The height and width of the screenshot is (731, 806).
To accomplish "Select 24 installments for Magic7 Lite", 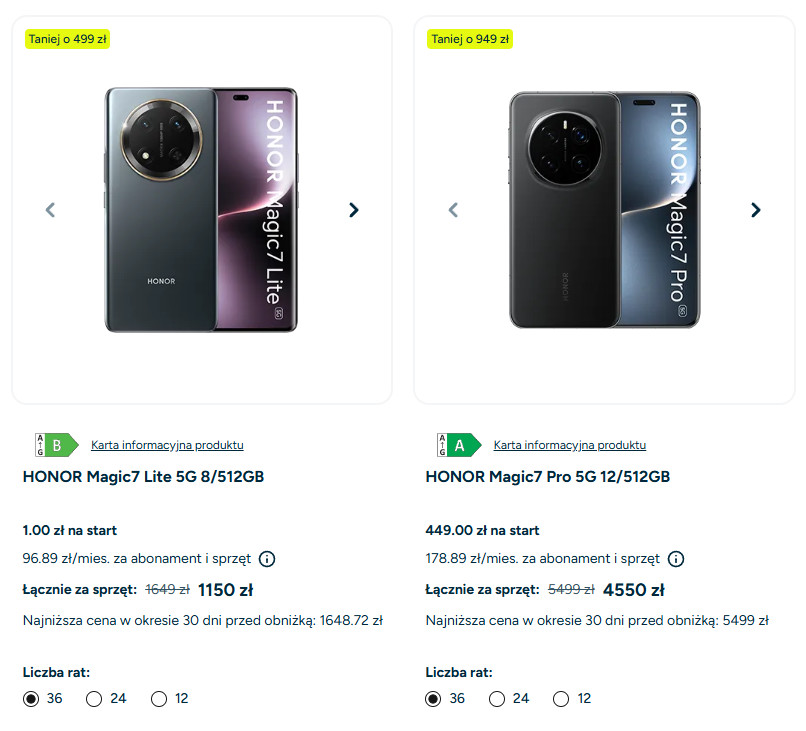I will pos(95,699).
